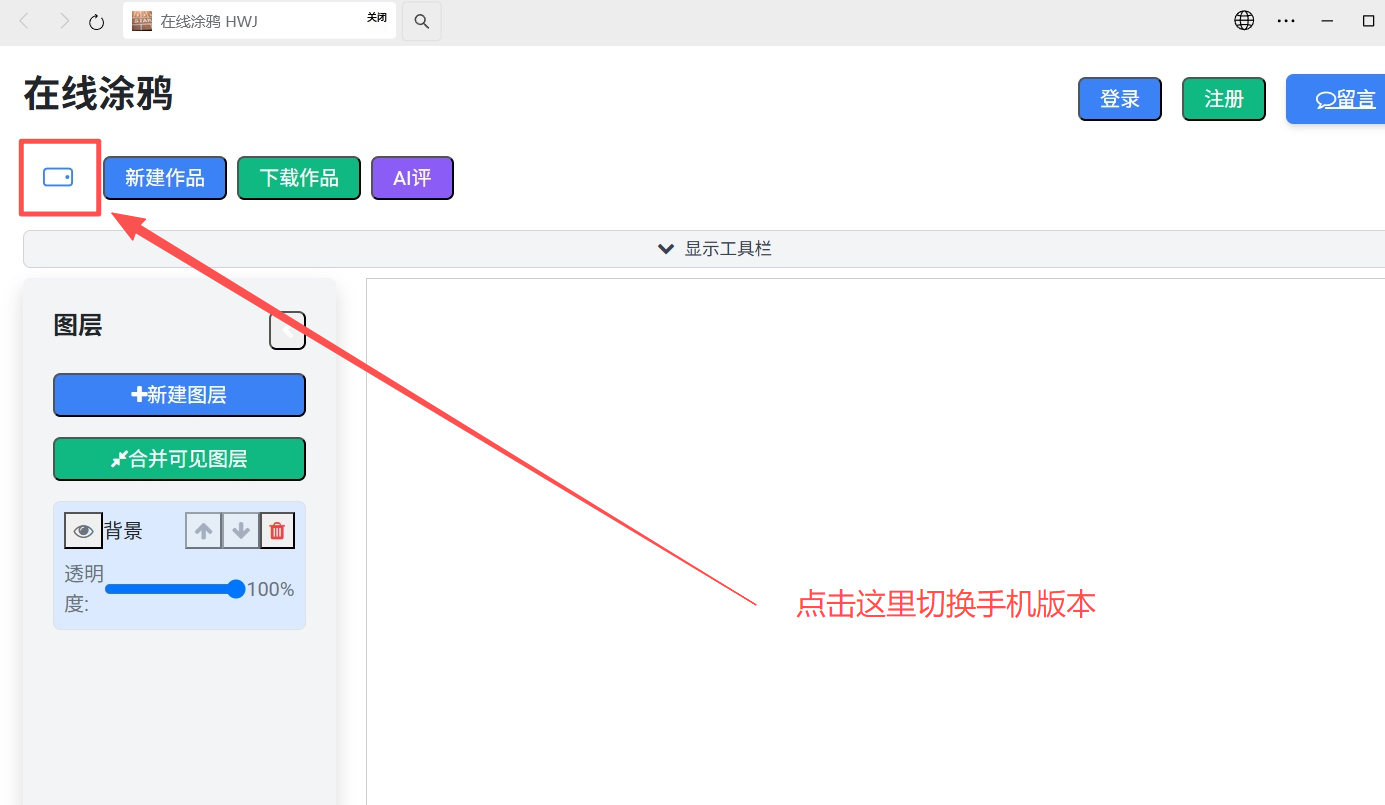The height and width of the screenshot is (805, 1385).
Task: Move the 背景 layer up
Action: pos(203,530)
